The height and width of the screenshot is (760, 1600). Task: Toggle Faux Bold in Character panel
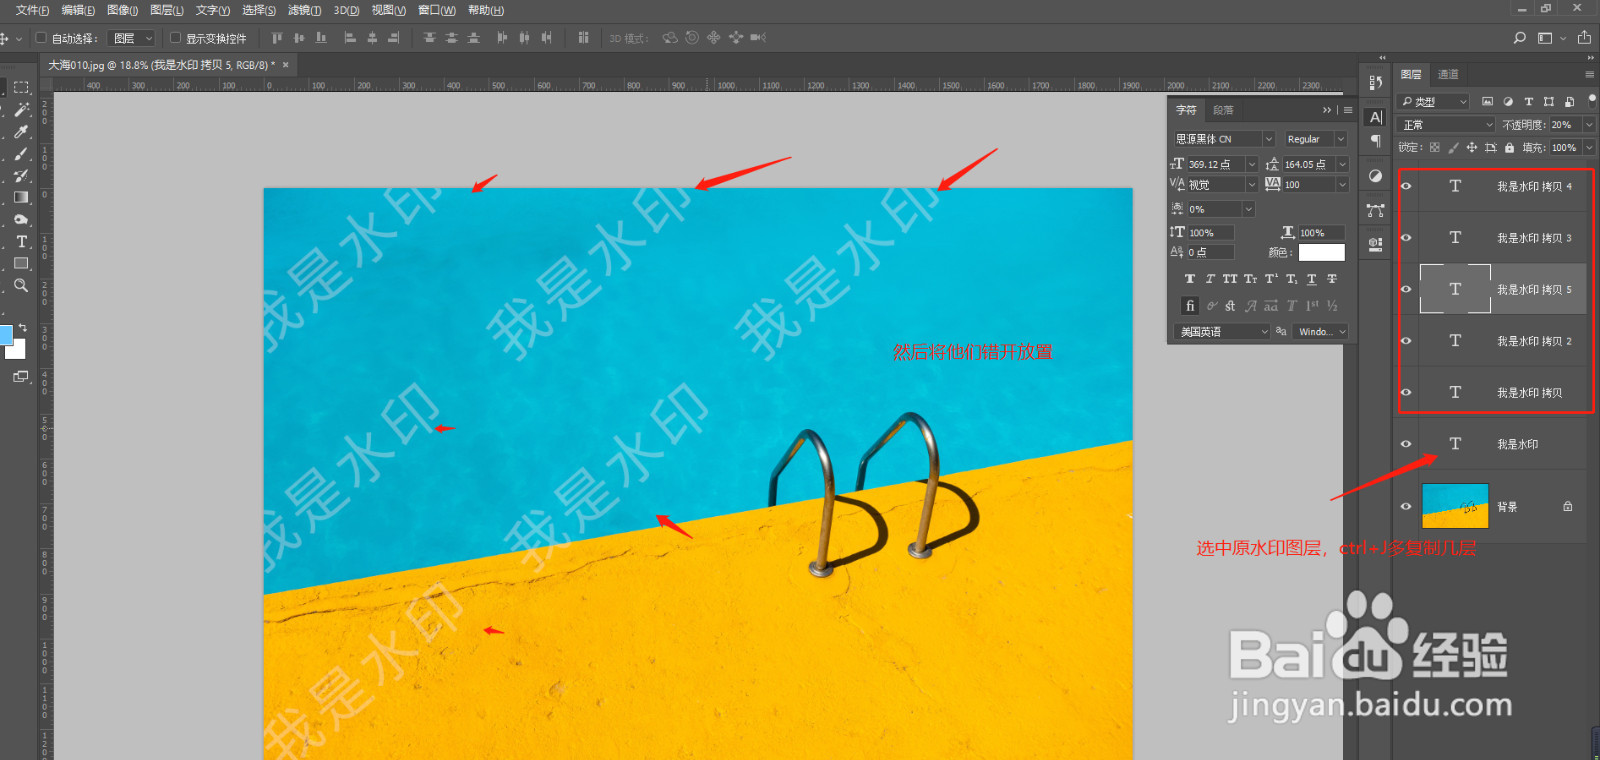pos(1189,279)
